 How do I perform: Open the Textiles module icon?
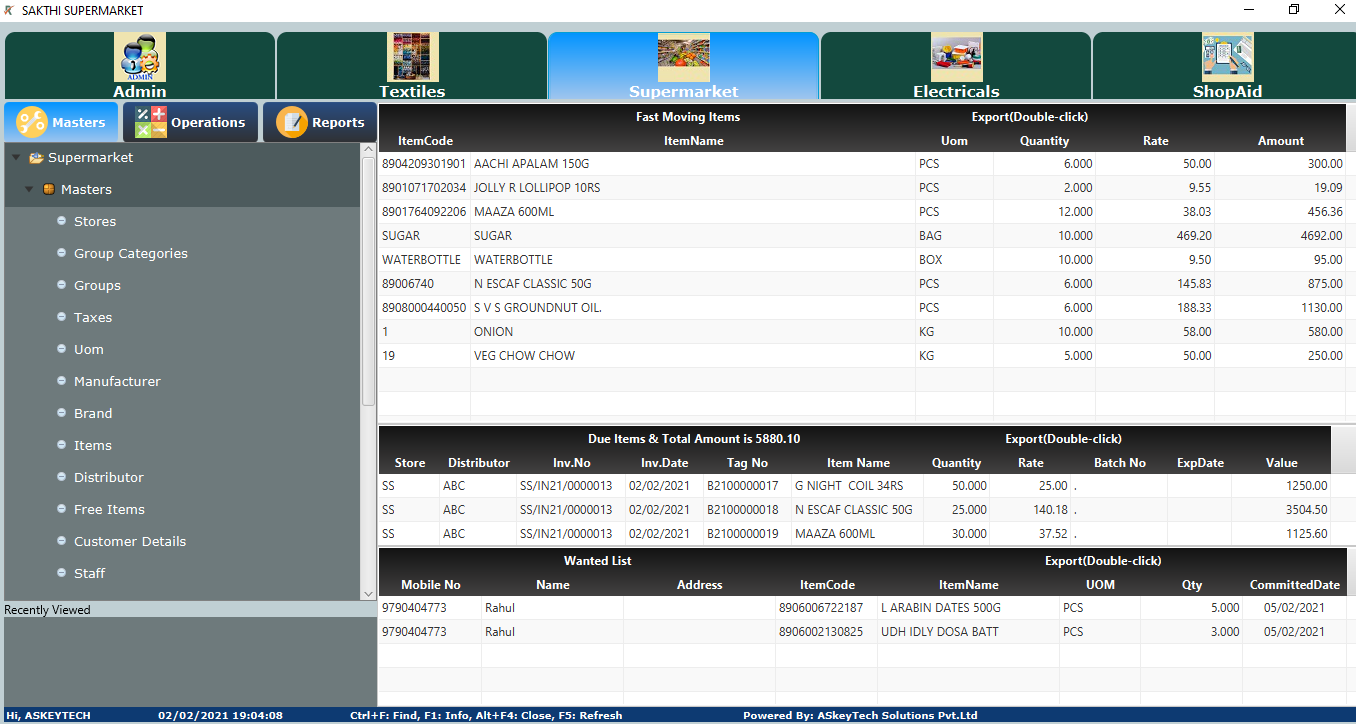coord(412,58)
